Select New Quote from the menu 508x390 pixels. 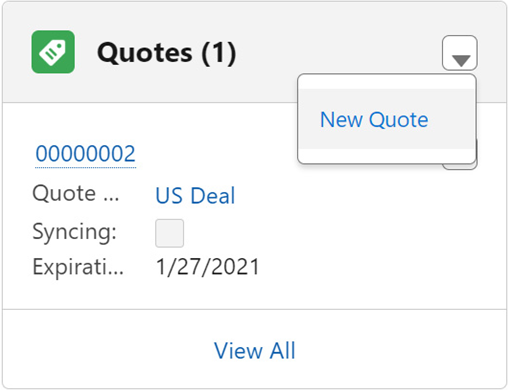[x=374, y=119]
